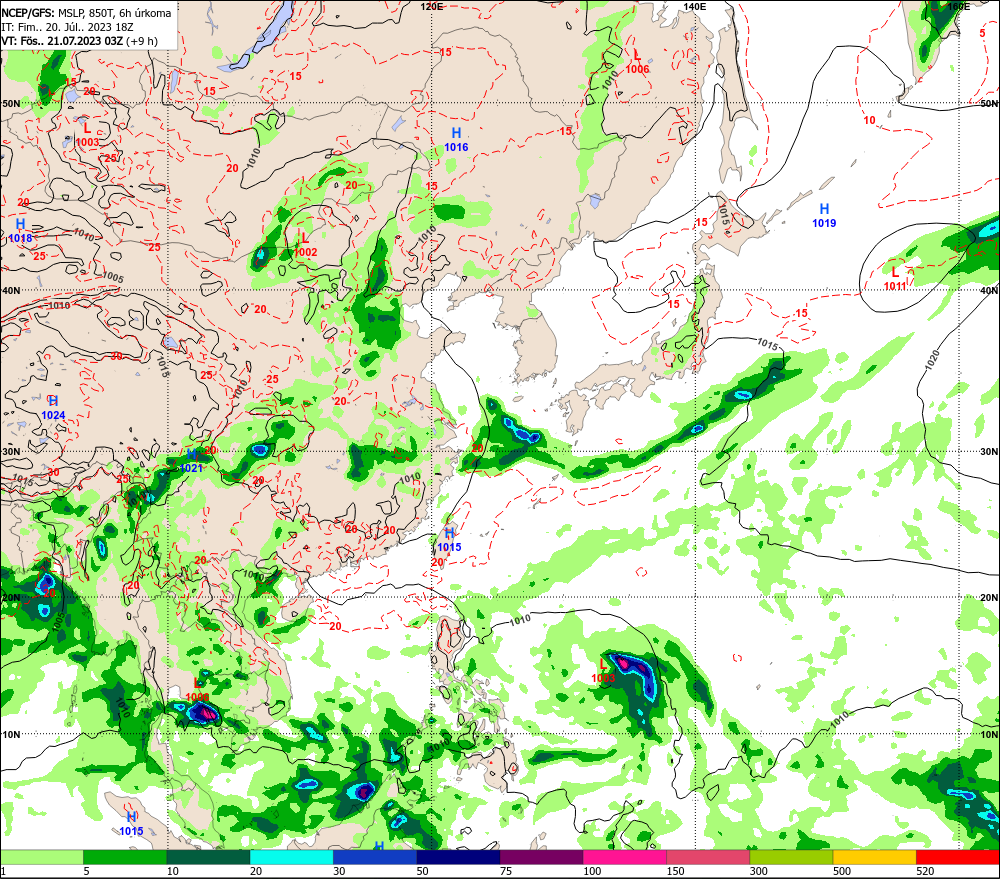Click the navy 50–75 legend swatch
The image size is (1000, 879).
pos(458,857)
